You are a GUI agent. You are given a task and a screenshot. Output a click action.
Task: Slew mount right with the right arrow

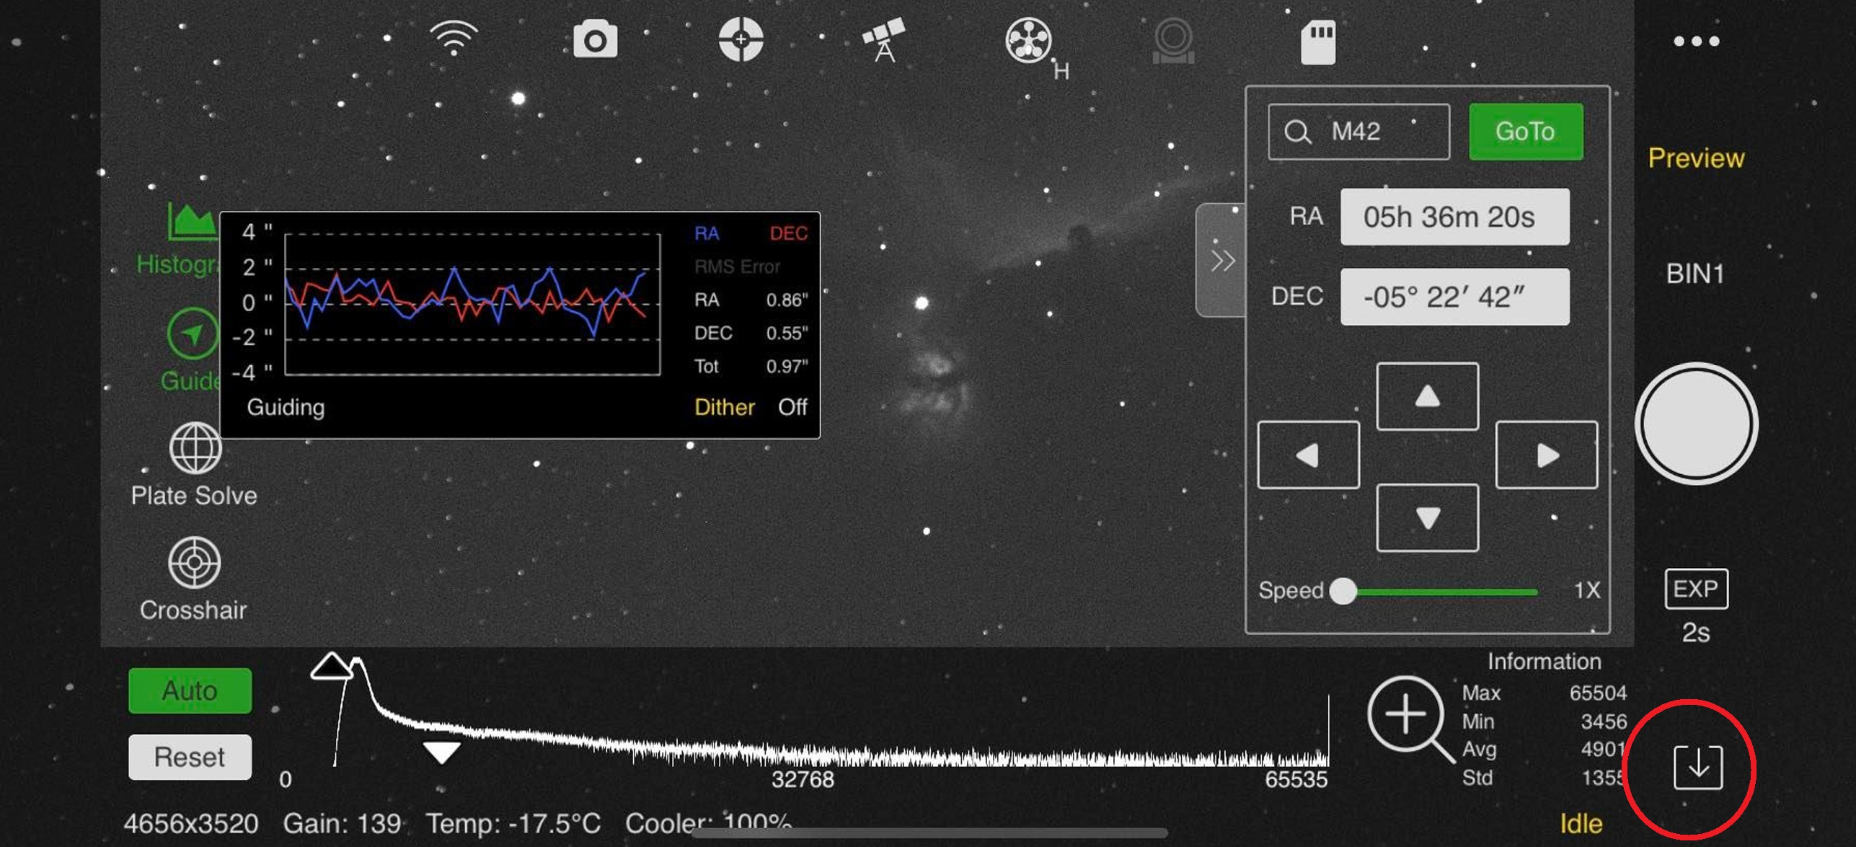(1546, 455)
